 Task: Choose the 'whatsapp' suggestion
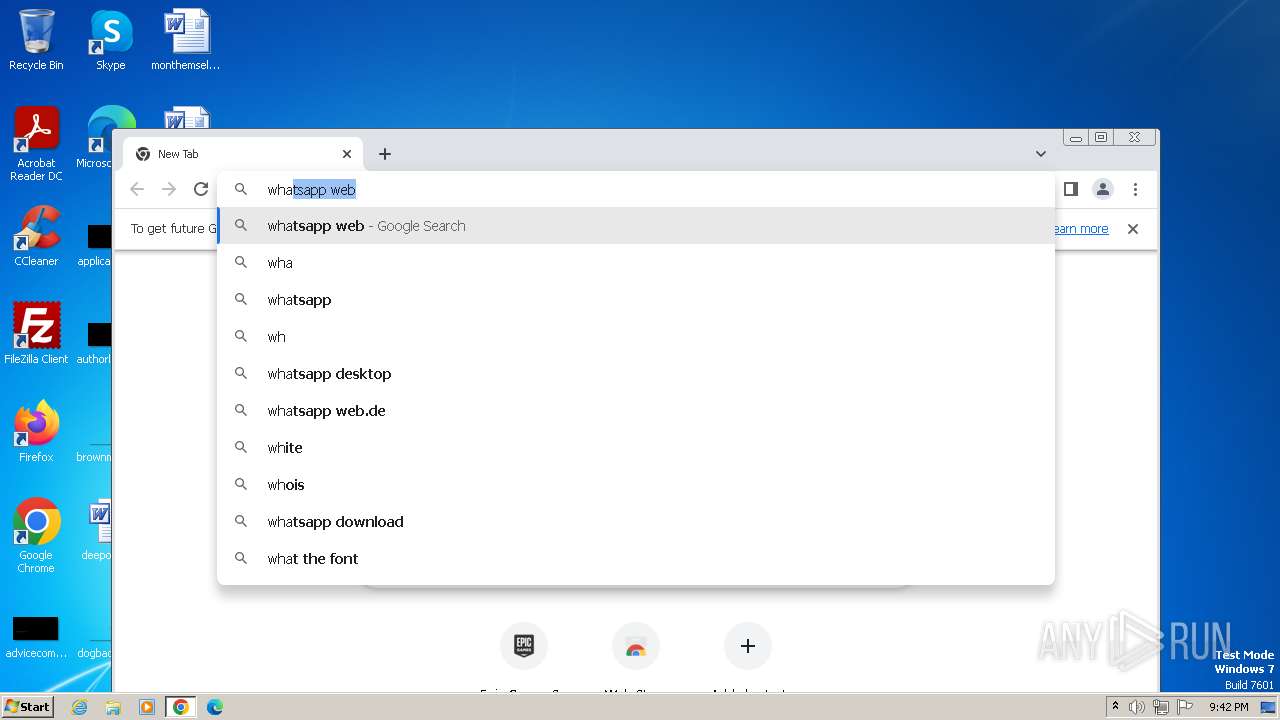636,300
